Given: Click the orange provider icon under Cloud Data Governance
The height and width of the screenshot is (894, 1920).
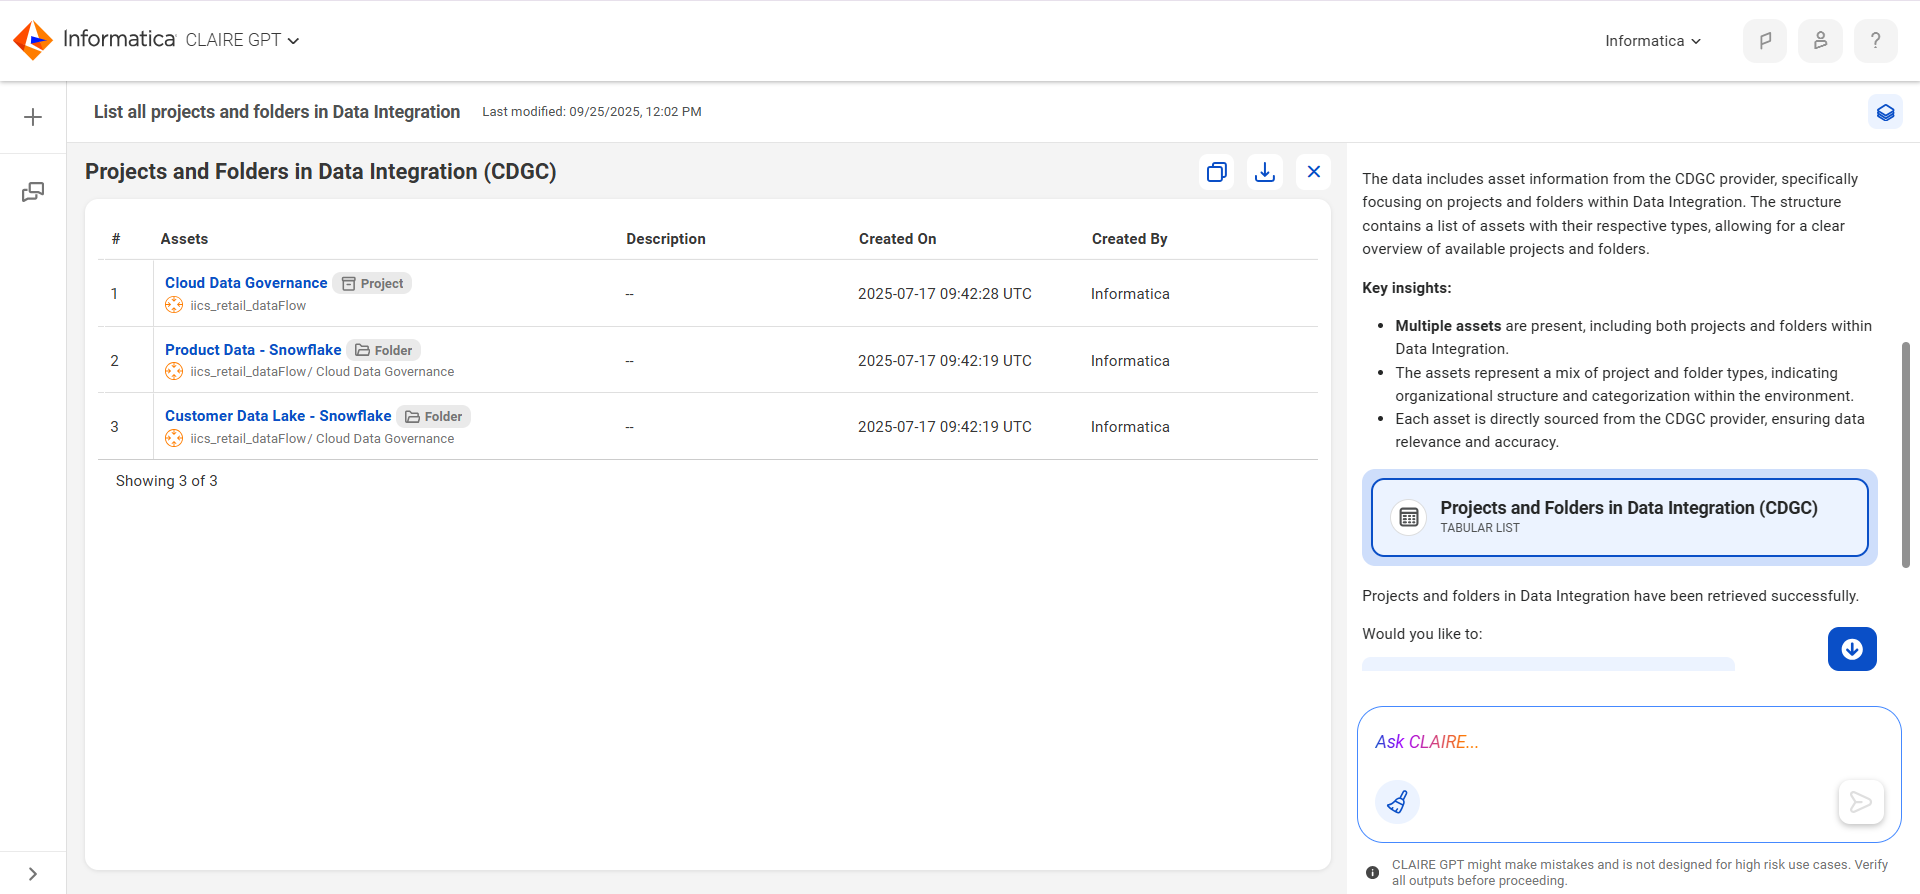Looking at the screenshot, I should point(174,305).
